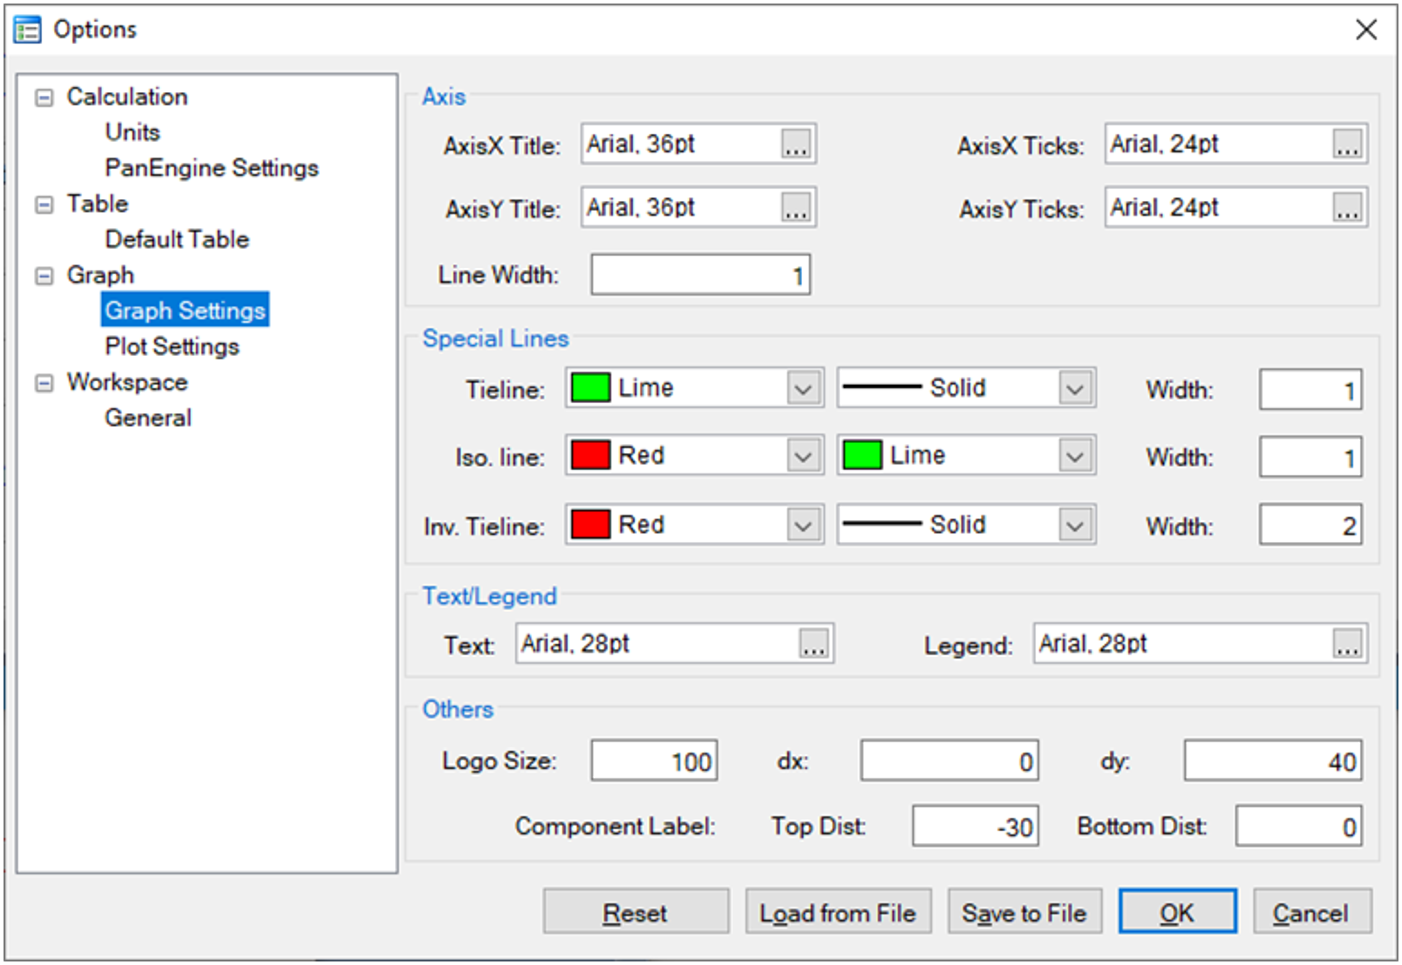Viewport: 1402px width, 965px height.
Task: Open AxisY Title font picker ellipsis button
Action: click(x=796, y=209)
